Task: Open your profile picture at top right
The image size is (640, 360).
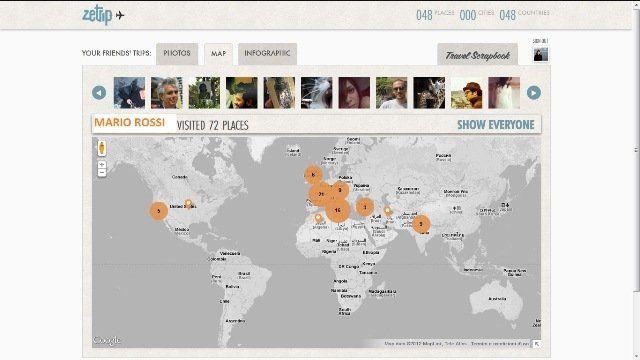Action: pos(541,54)
